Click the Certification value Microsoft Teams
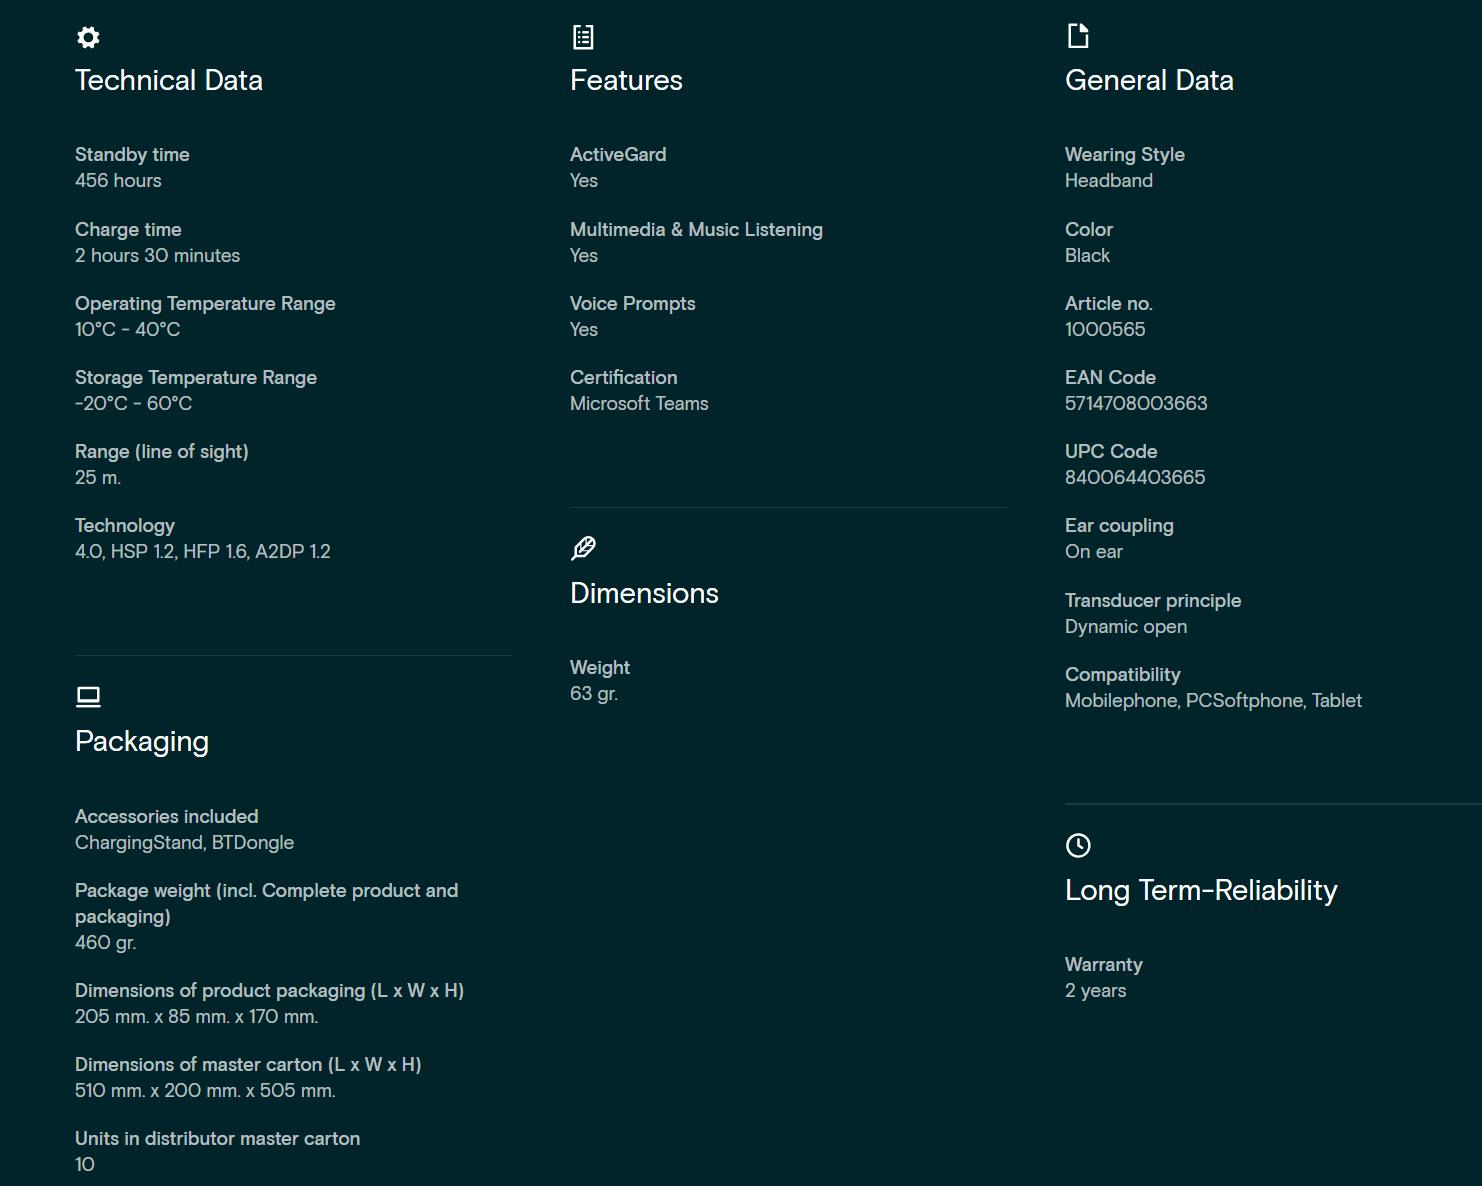Screen dimensions: 1482x1186 click(x=639, y=404)
